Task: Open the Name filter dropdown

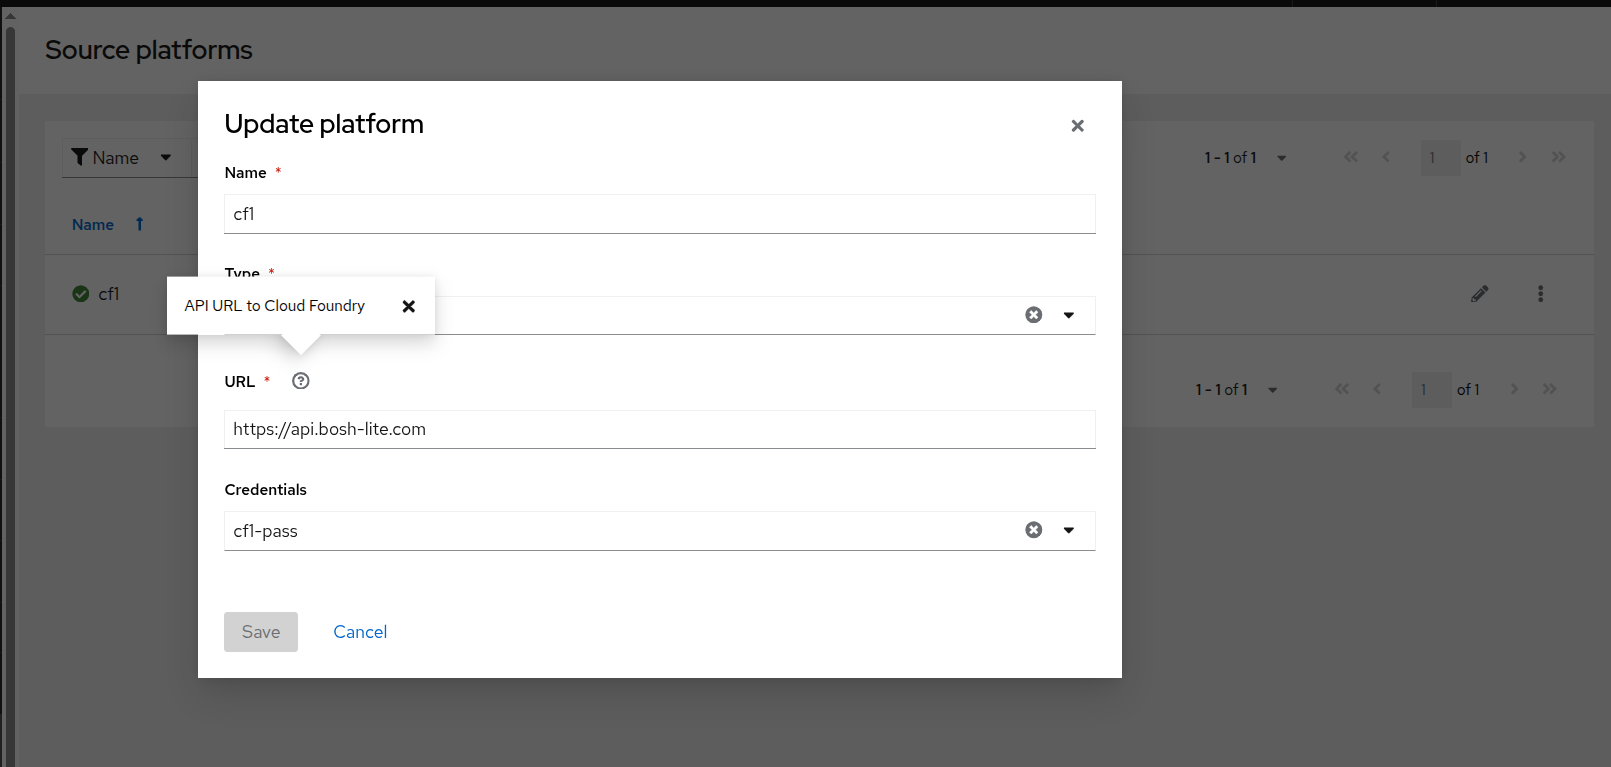Action: point(165,158)
